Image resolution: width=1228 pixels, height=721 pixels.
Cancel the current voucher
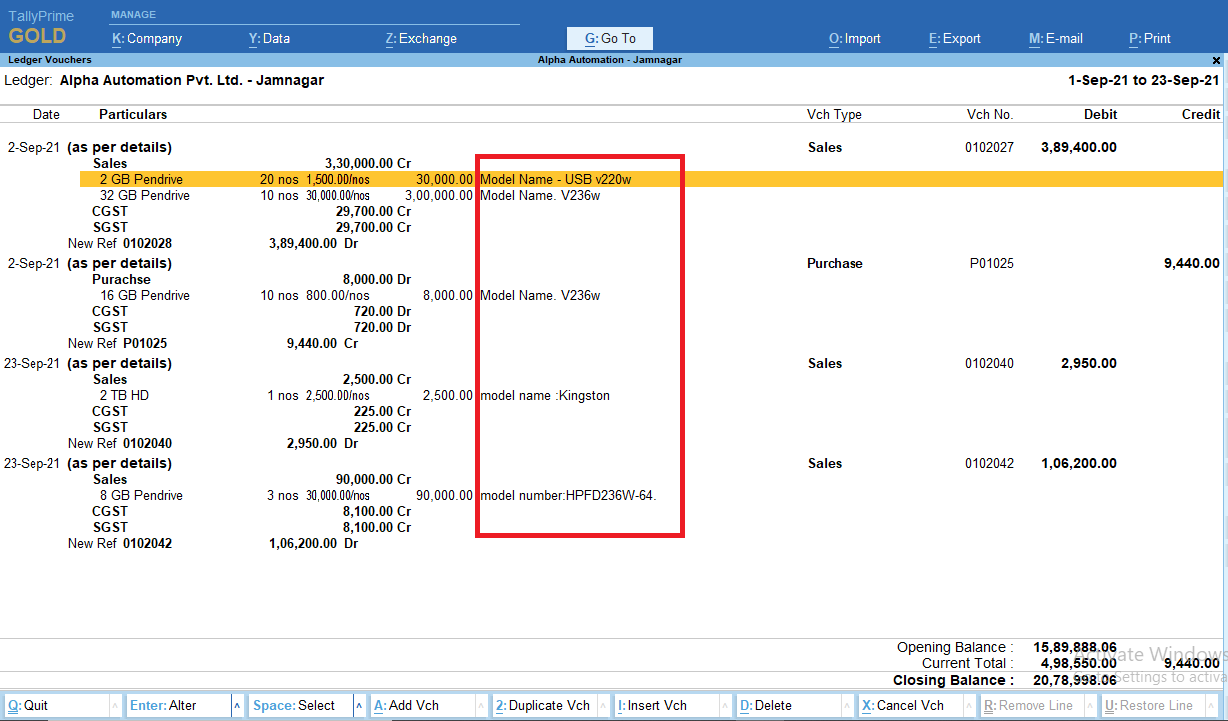(905, 705)
